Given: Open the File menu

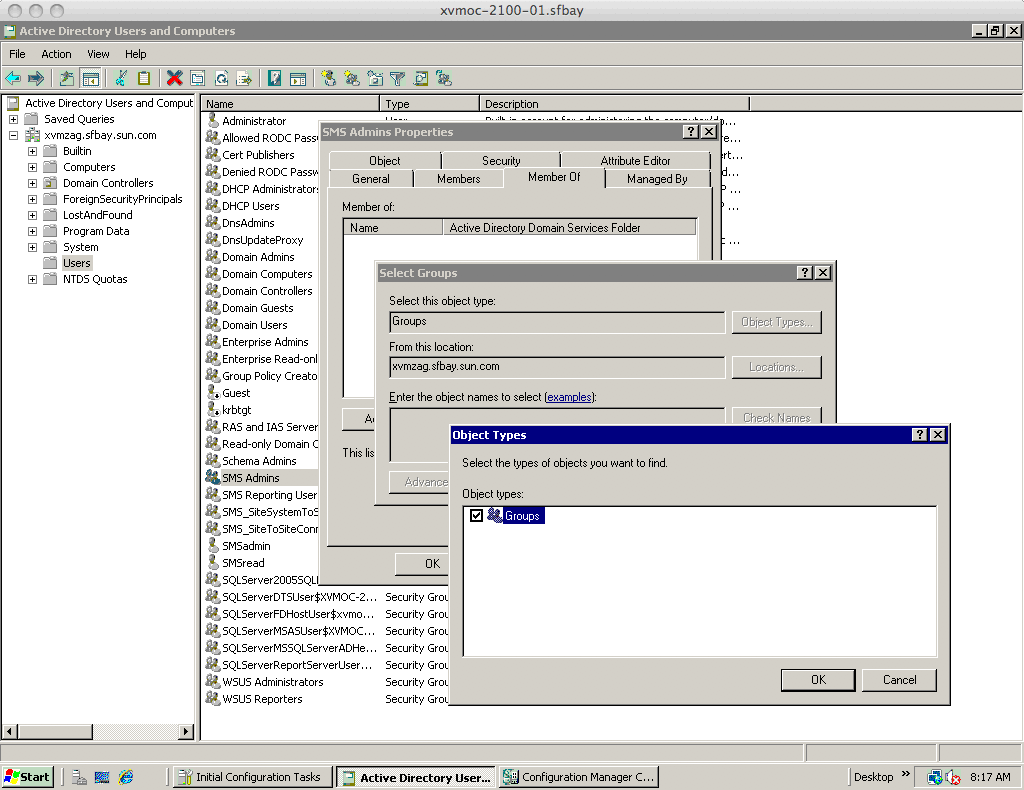Looking at the screenshot, I should pos(17,54).
